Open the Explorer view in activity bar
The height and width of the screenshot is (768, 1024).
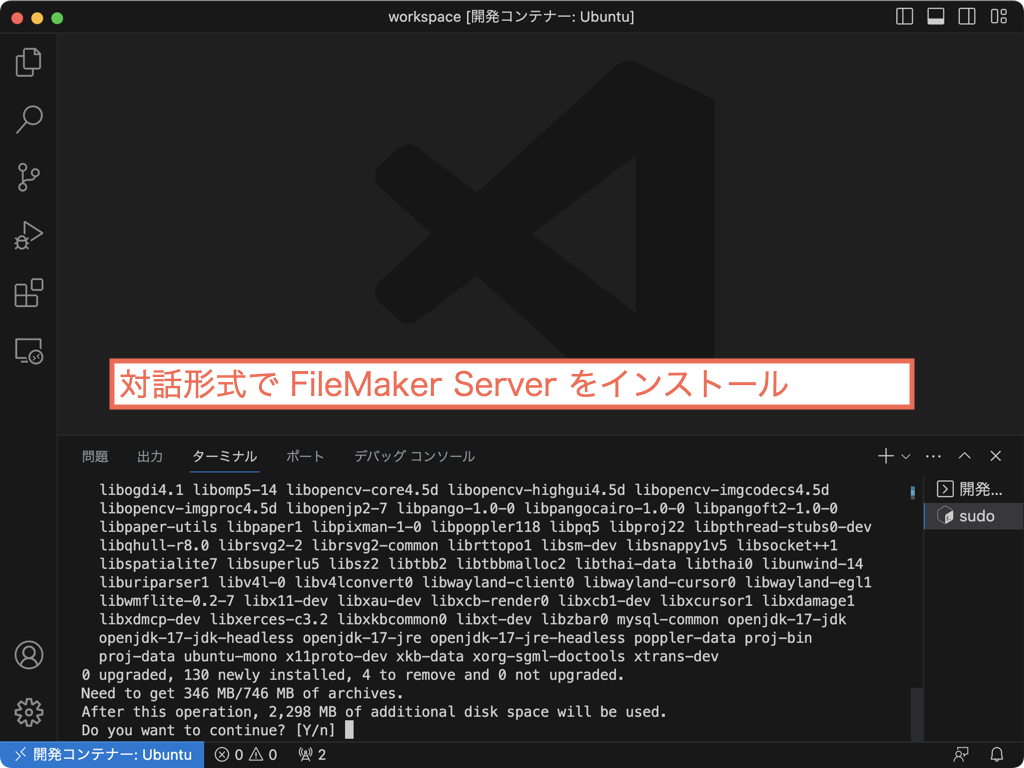coord(28,63)
